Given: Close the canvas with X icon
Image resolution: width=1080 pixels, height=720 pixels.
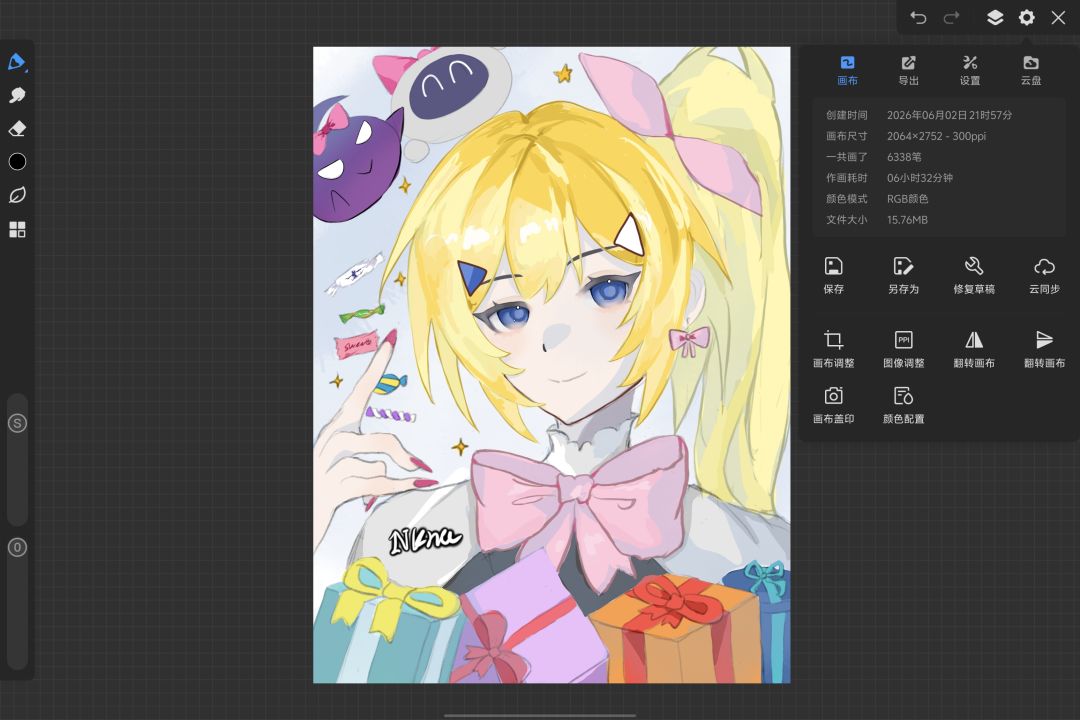Looking at the screenshot, I should pyautogui.click(x=1059, y=17).
